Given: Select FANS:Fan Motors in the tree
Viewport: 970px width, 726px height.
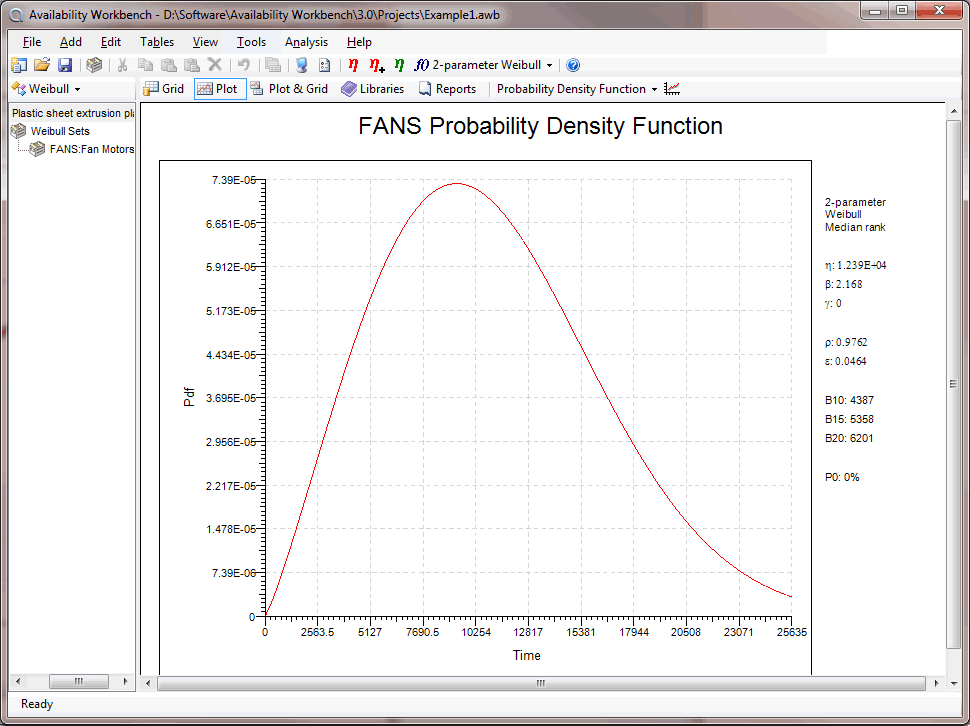Looking at the screenshot, I should [91, 149].
